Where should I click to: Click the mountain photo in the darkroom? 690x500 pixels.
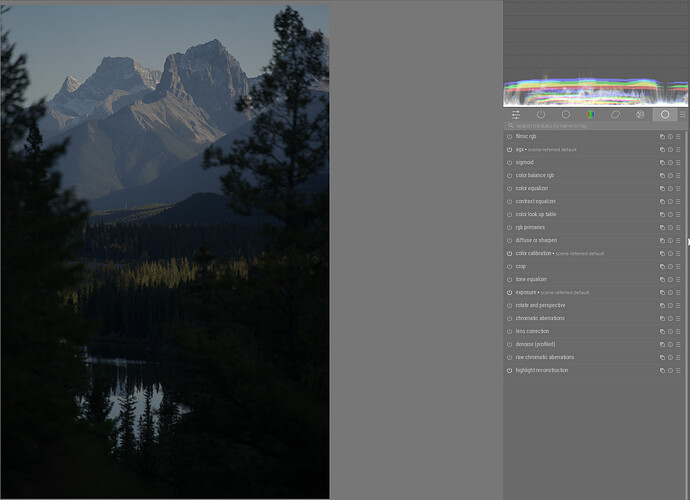[x=165, y=252]
